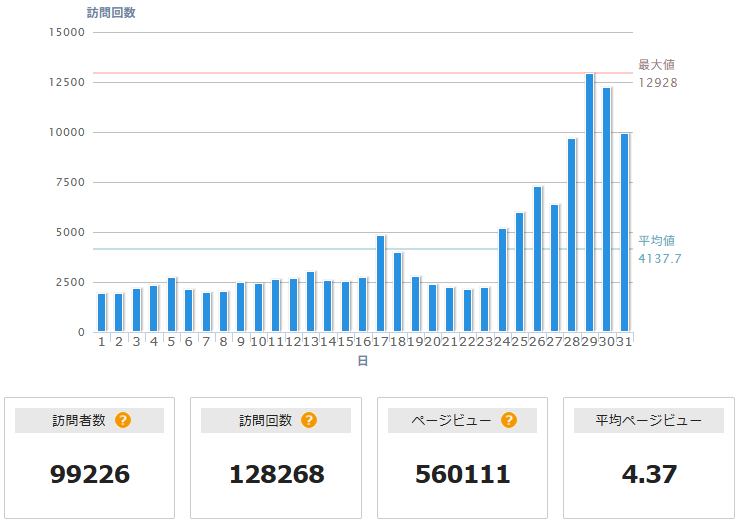Screen dimensions: 741x523
Task: Click the 平均ページビュー card header
Action: pos(648,421)
